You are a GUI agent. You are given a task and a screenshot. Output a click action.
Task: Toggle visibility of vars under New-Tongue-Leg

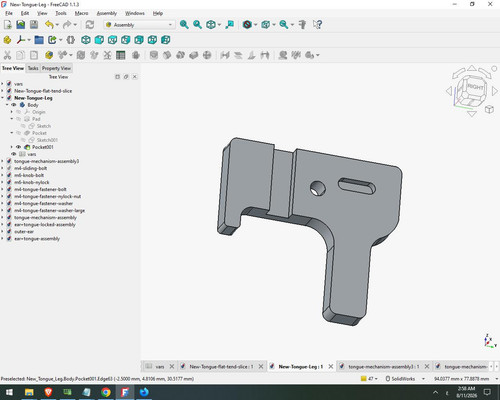pyautogui.click(x=14, y=154)
